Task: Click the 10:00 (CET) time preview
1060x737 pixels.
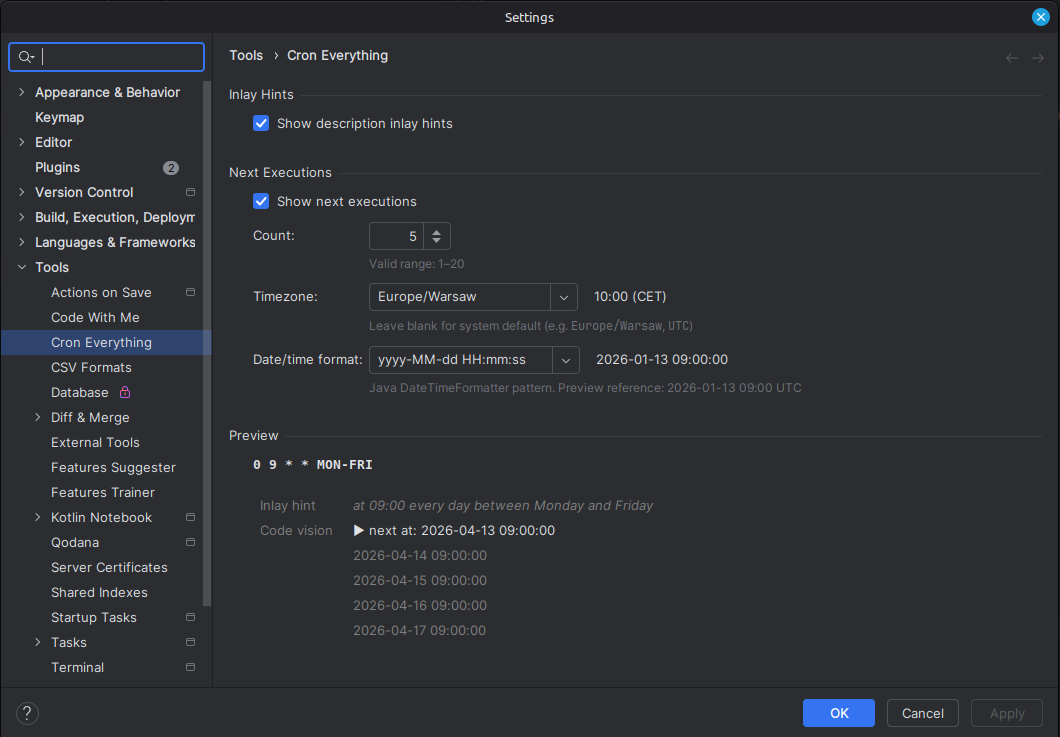Action: pyautogui.click(x=630, y=297)
